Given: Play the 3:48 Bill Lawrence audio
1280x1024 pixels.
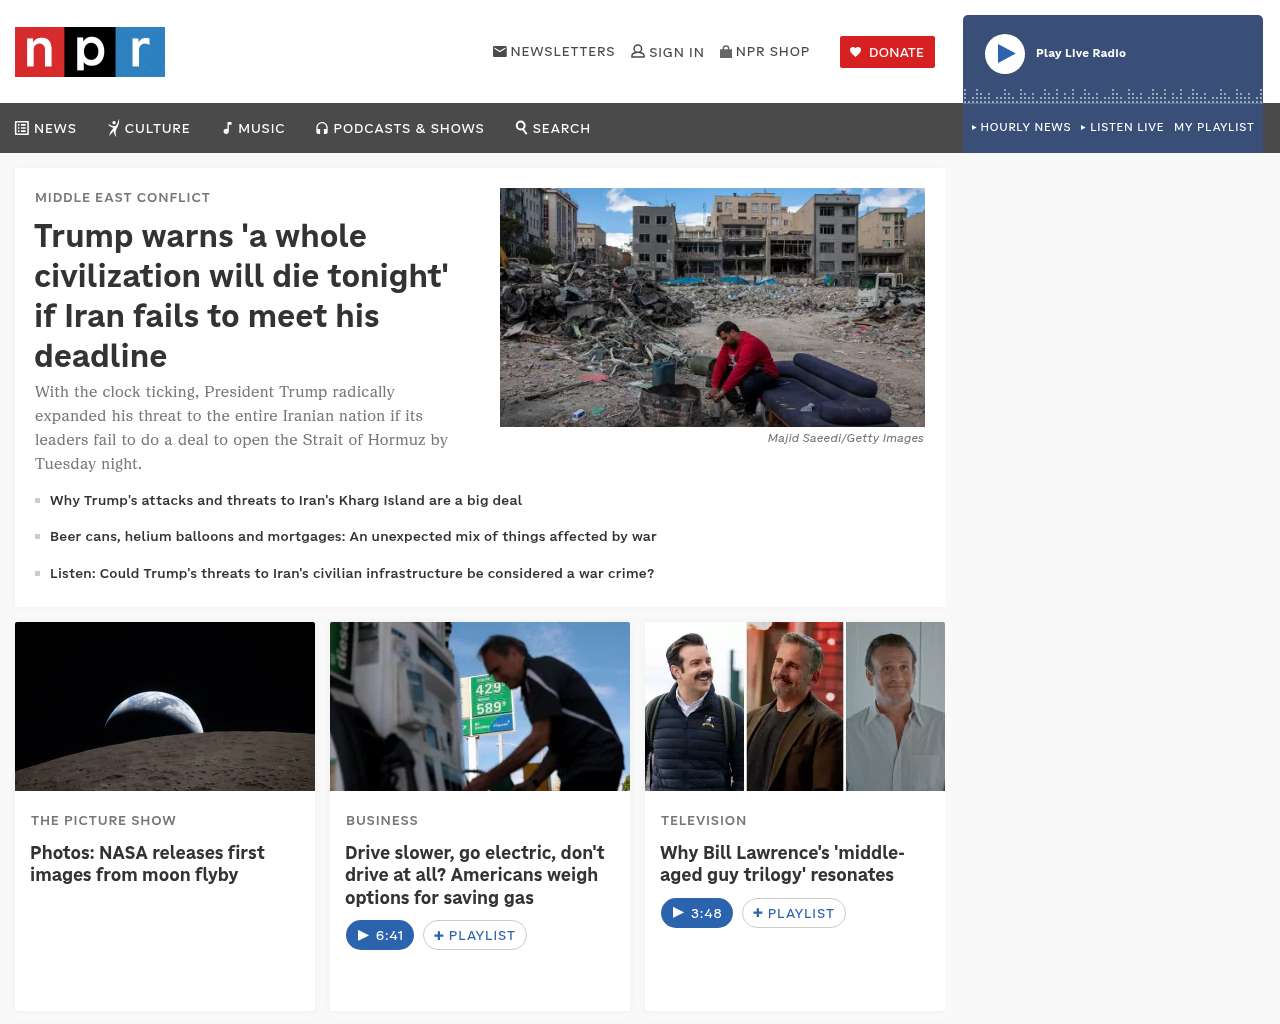Looking at the screenshot, I should tap(697, 913).
